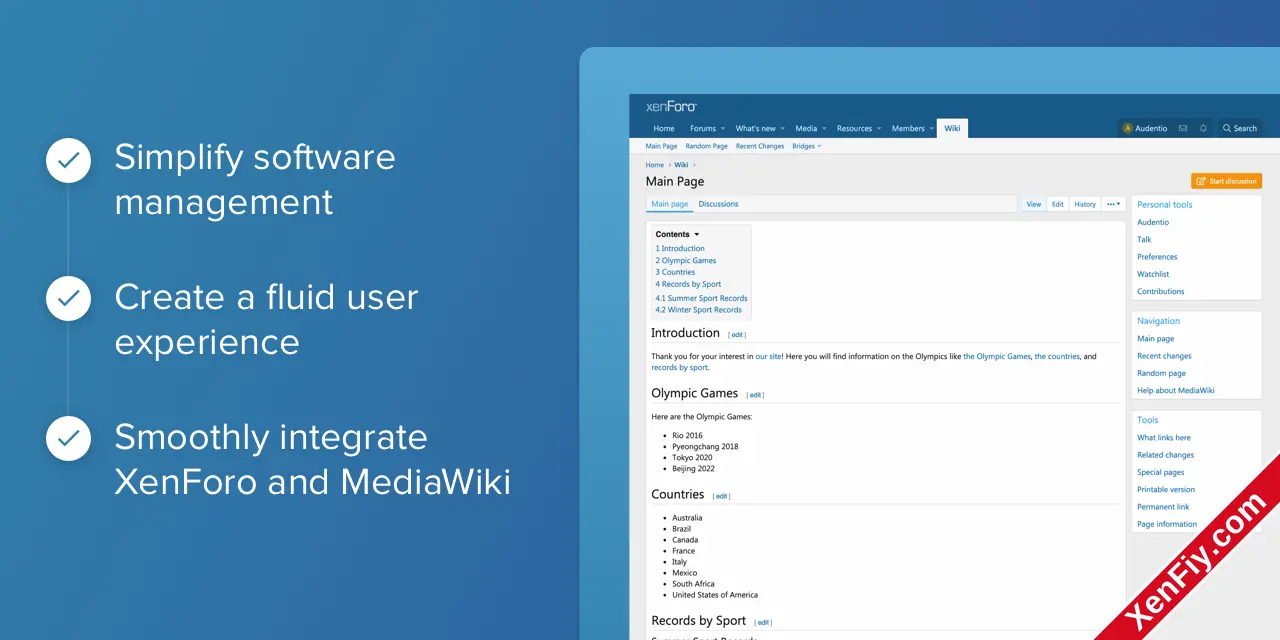Click What links here under Tools
This screenshot has height=640, width=1280.
point(1164,438)
